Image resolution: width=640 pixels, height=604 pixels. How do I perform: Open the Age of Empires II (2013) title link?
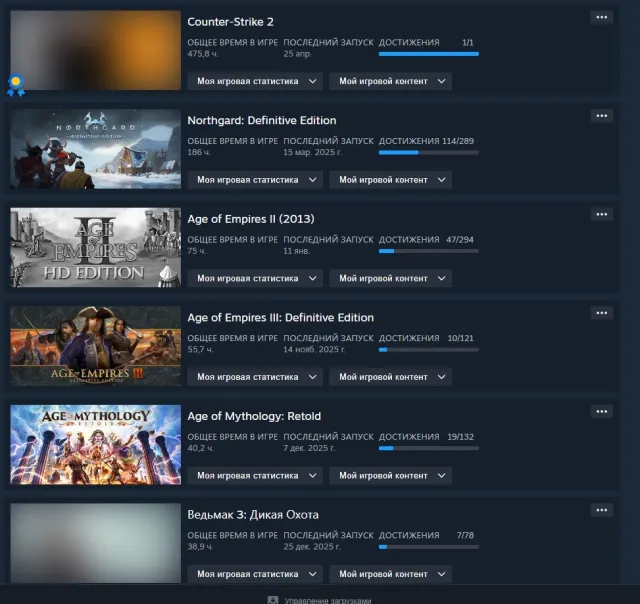pos(251,219)
